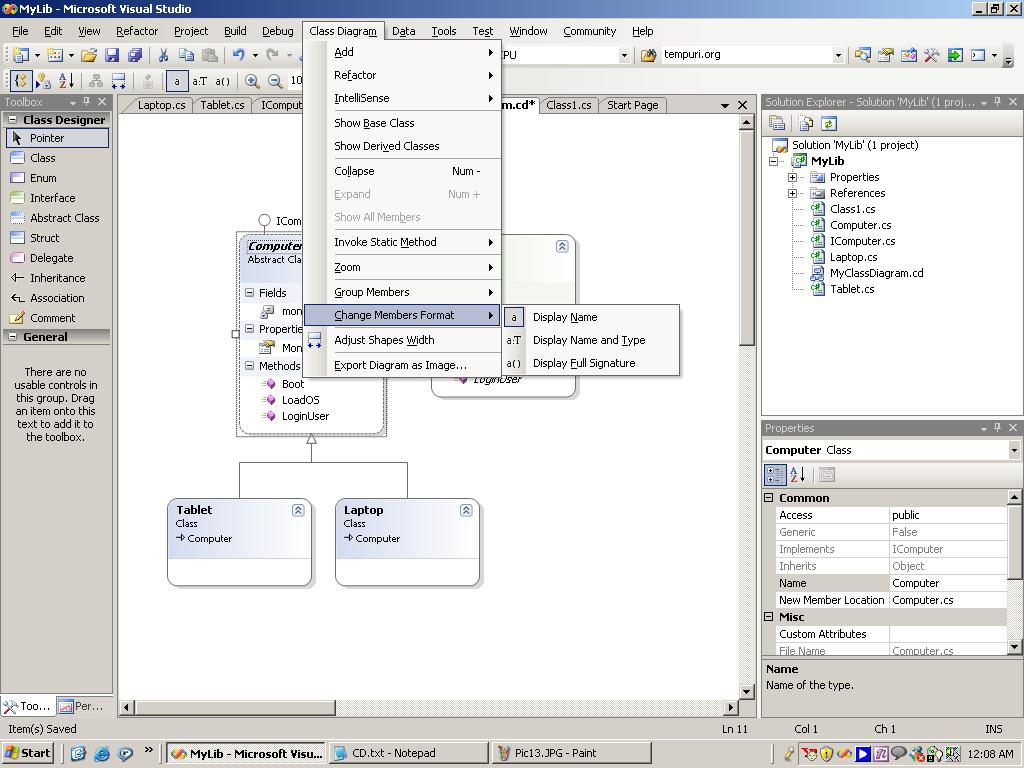The width and height of the screenshot is (1024, 768).
Task: Sort Properties grid alphabetically
Action: pyautogui.click(x=797, y=475)
